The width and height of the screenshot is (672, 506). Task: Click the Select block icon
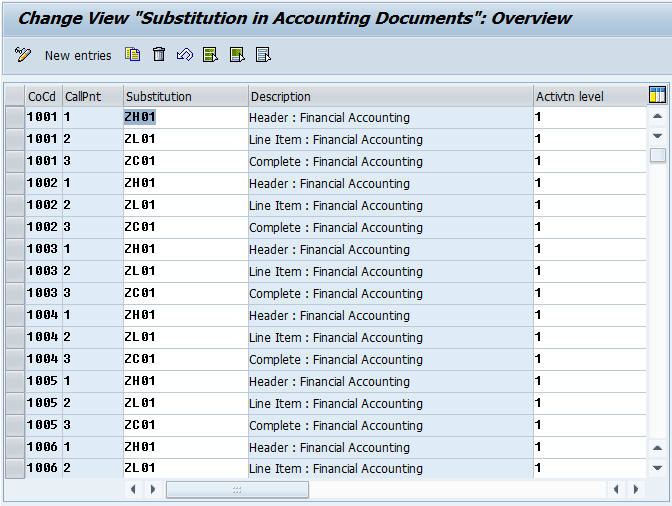[237, 55]
